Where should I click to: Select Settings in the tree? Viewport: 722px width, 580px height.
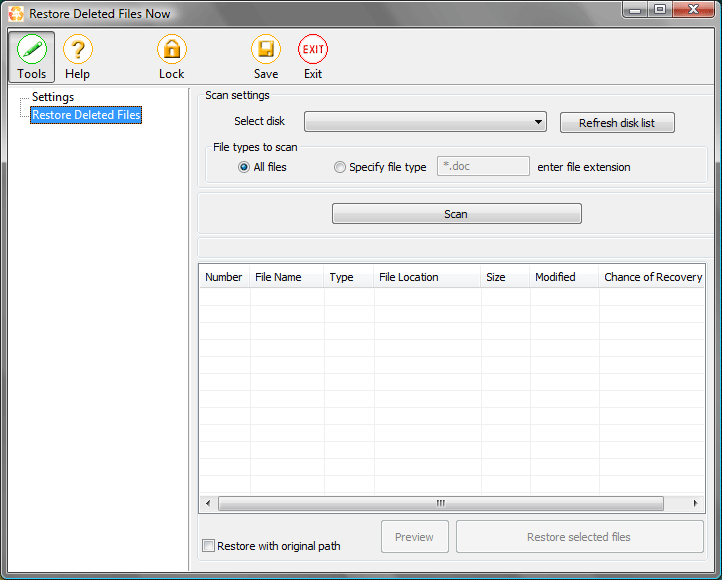[53, 97]
